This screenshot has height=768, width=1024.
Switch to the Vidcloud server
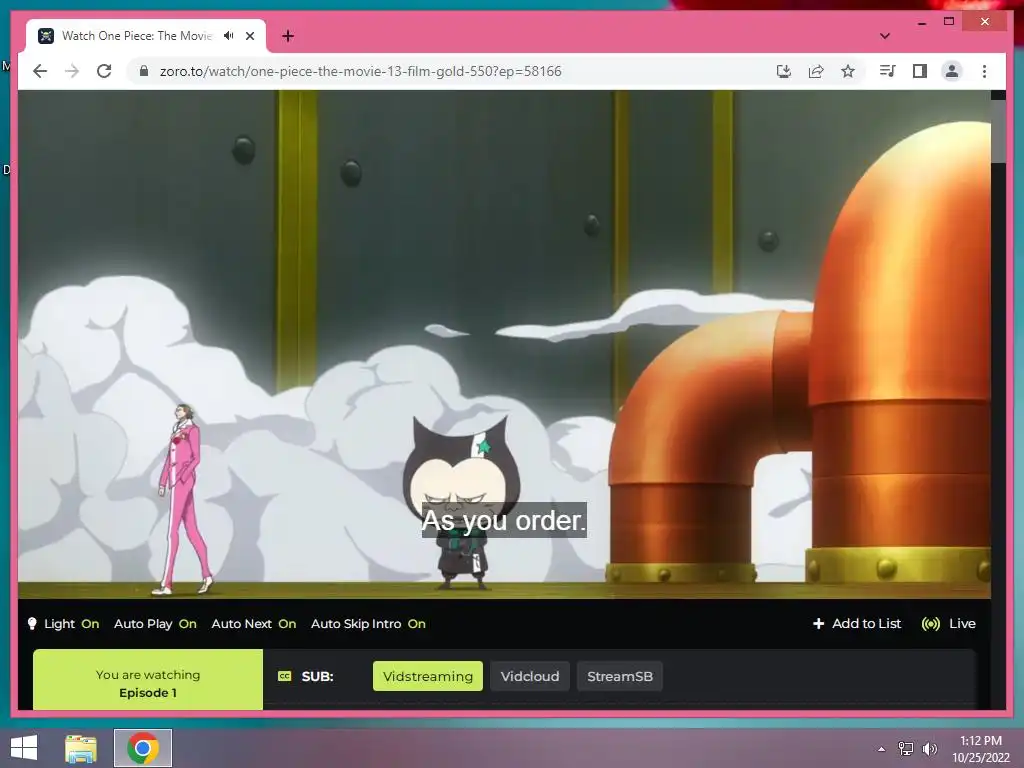click(530, 676)
